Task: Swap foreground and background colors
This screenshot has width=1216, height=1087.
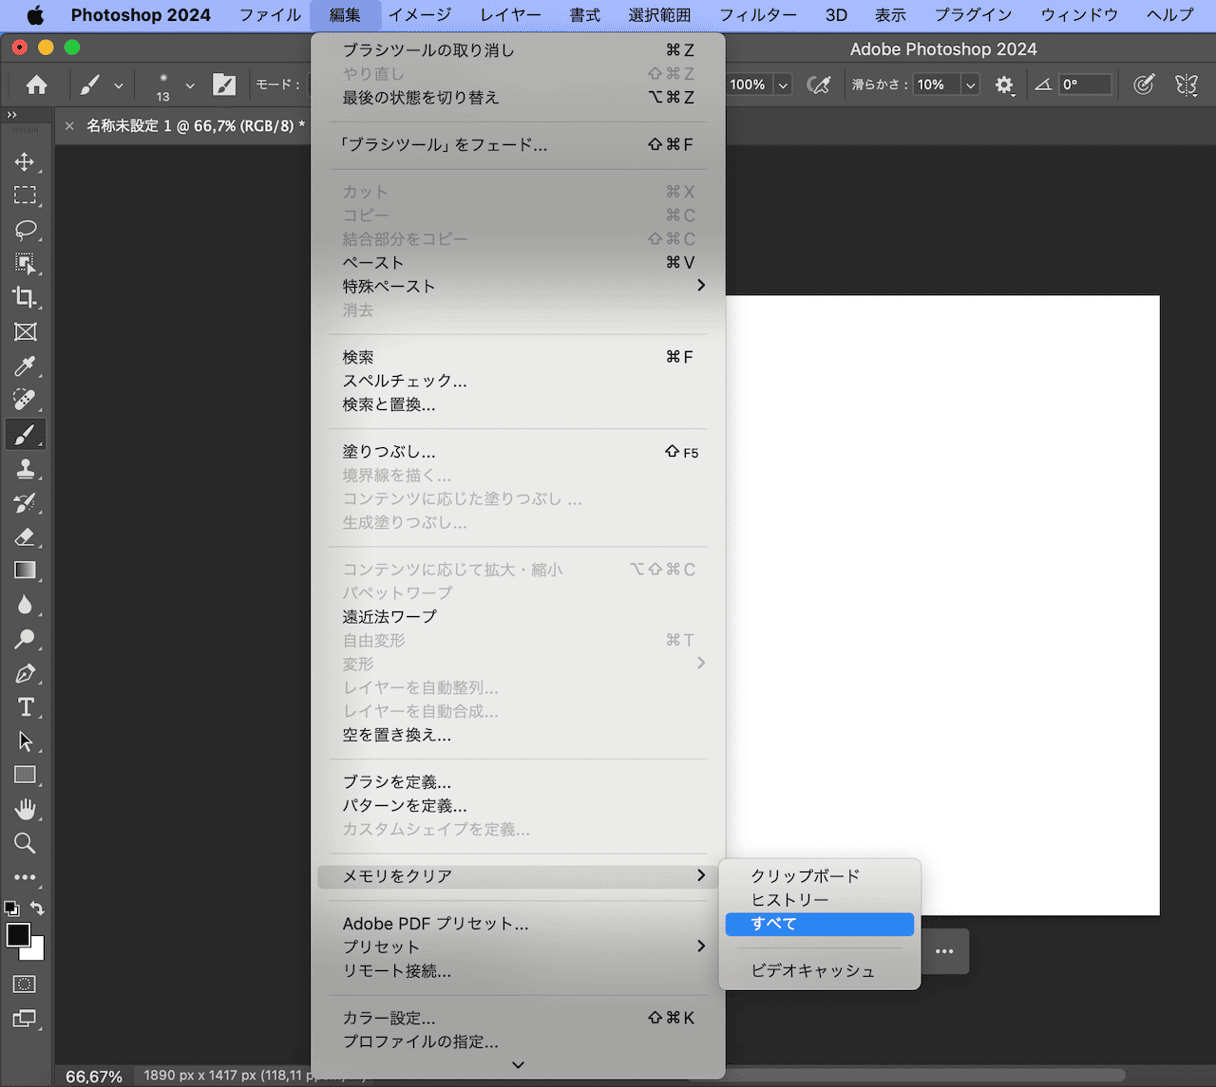Action: [x=38, y=908]
